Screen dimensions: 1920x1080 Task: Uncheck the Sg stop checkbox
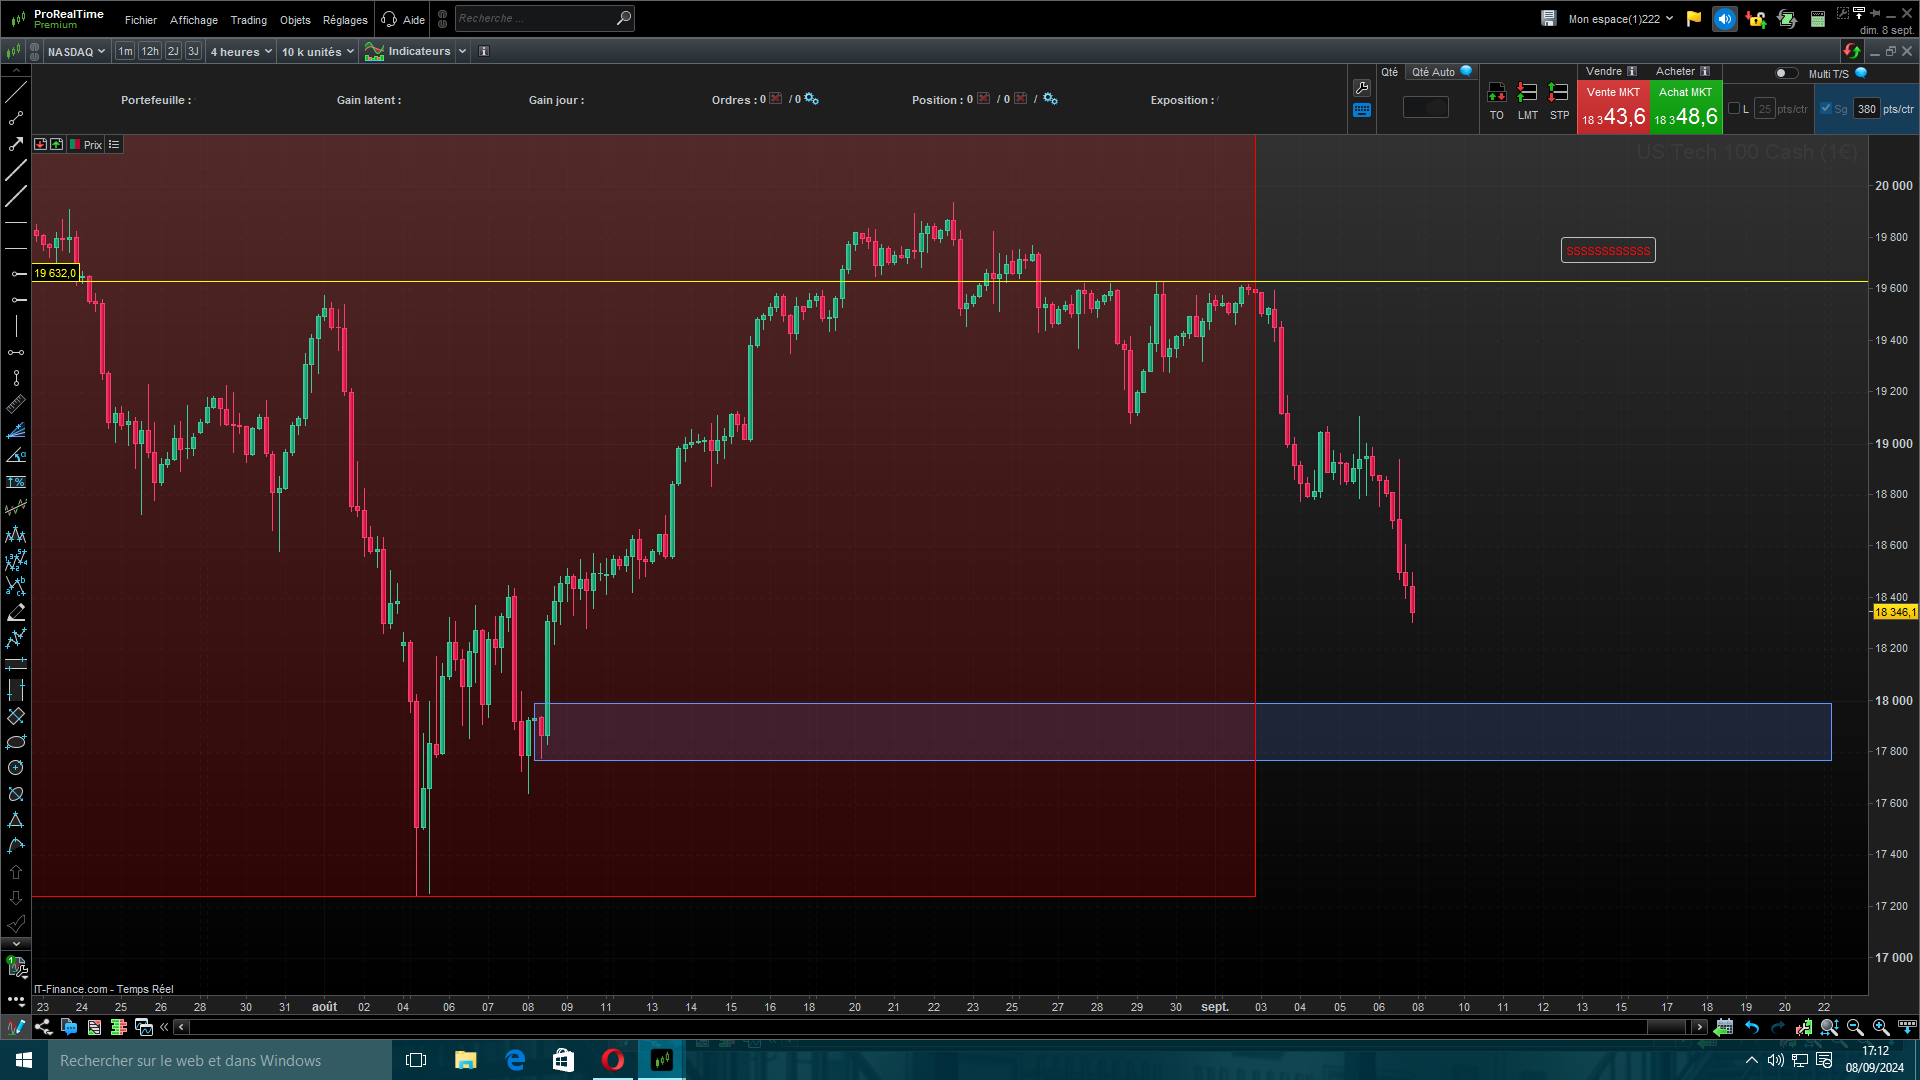(x=1826, y=109)
